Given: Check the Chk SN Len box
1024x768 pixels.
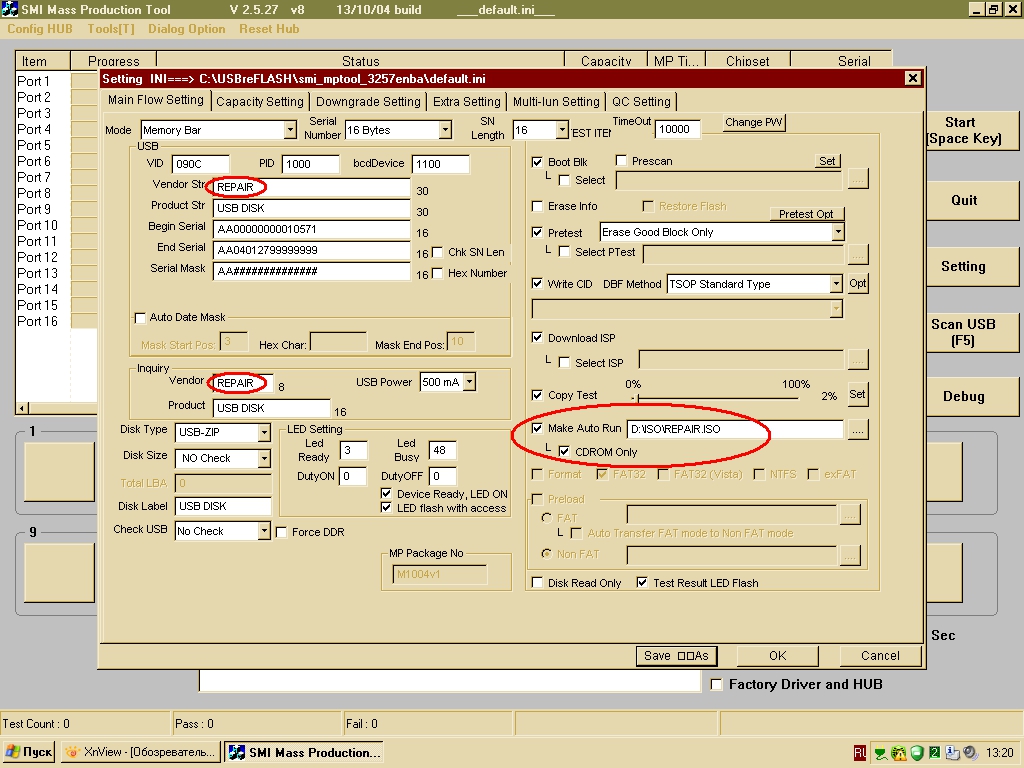Looking at the screenshot, I should pyautogui.click(x=438, y=252).
